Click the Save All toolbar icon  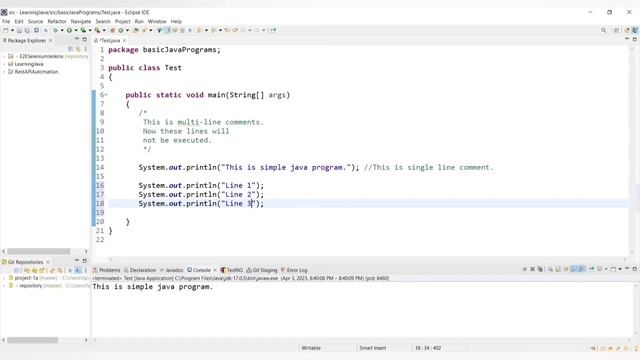coord(27,30)
